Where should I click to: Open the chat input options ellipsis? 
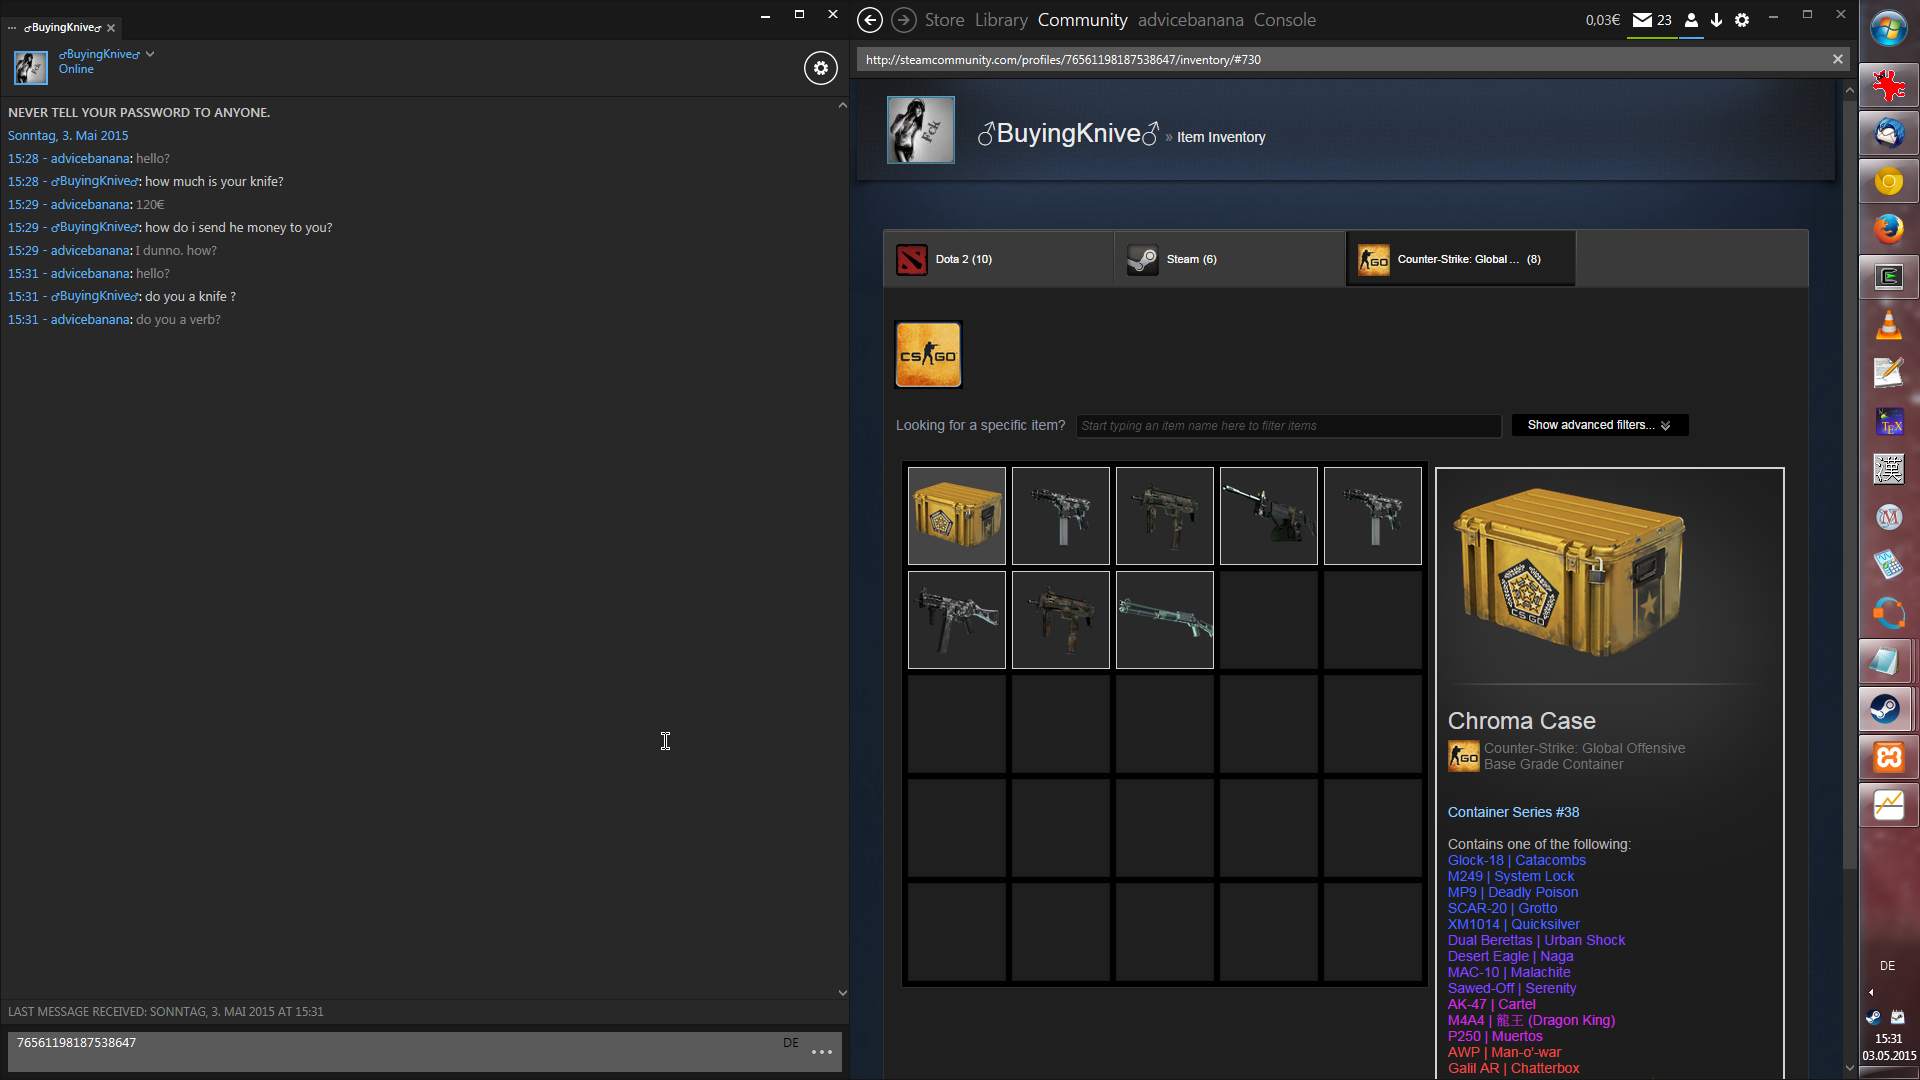point(822,1052)
